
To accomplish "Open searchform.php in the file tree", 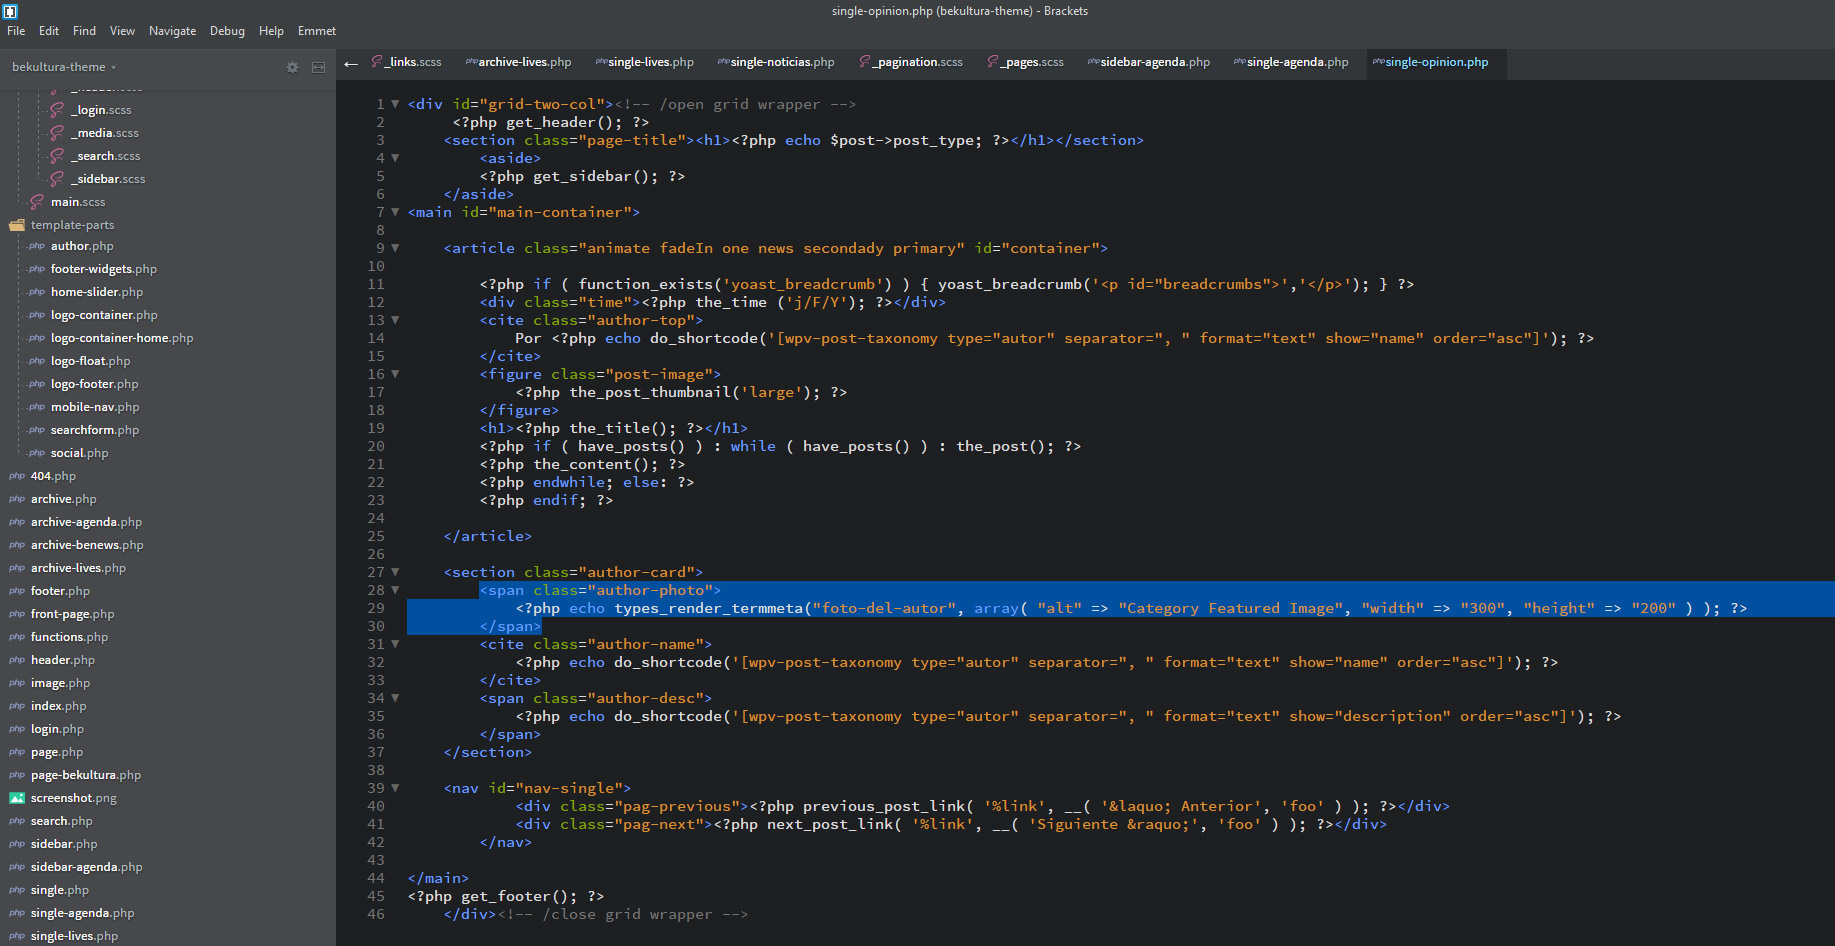I will (x=95, y=430).
